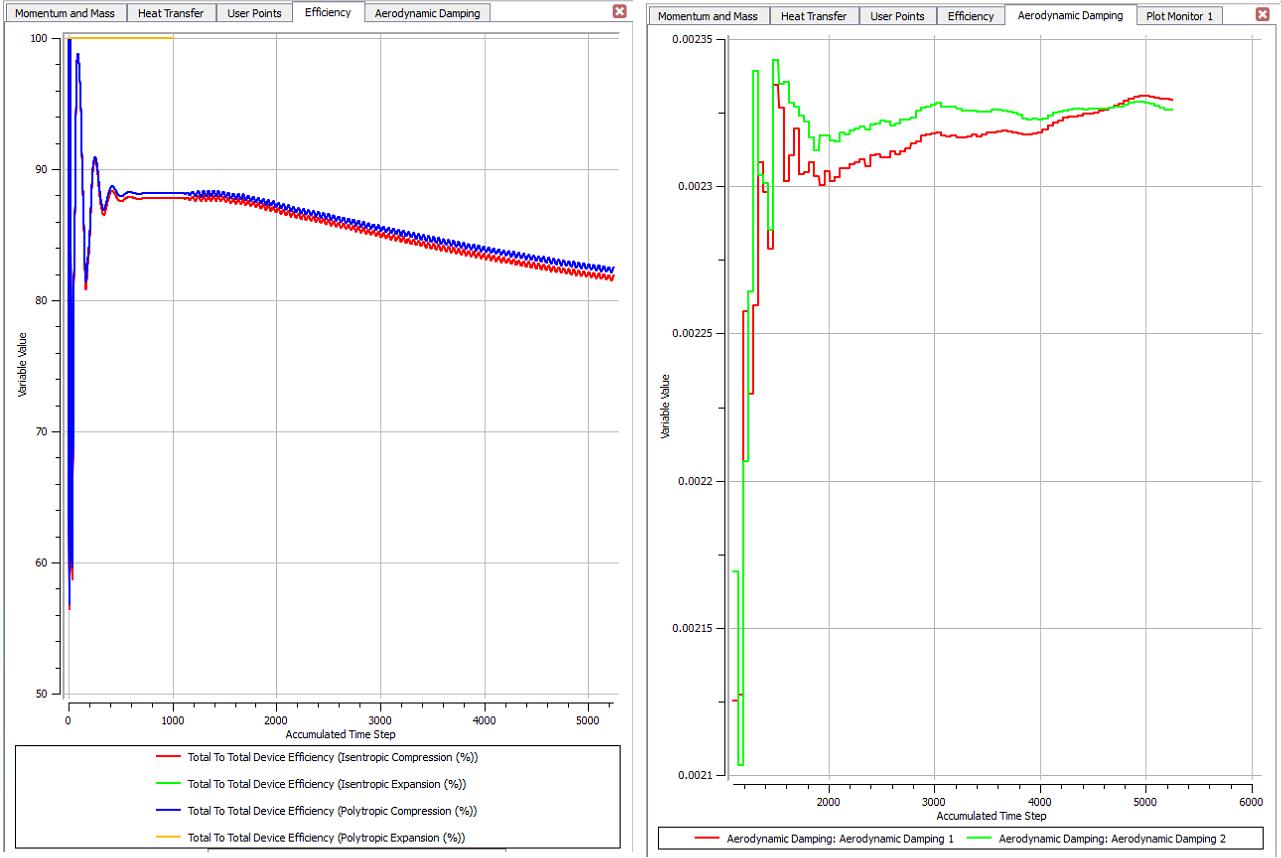Open the Momentum and Mass tab on right panel
Image resolution: width=1281 pixels, height=858 pixels.
point(711,15)
